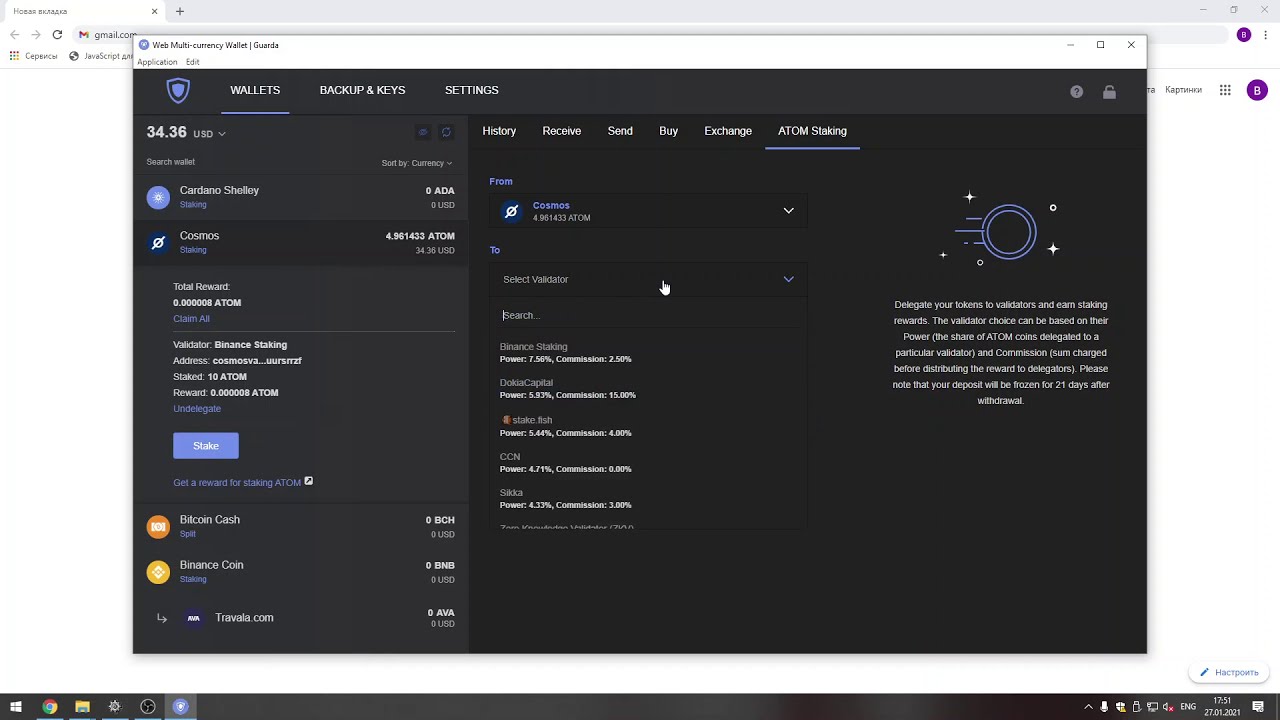
Task: Click the Guarda shield logo
Action: pyautogui.click(x=178, y=91)
